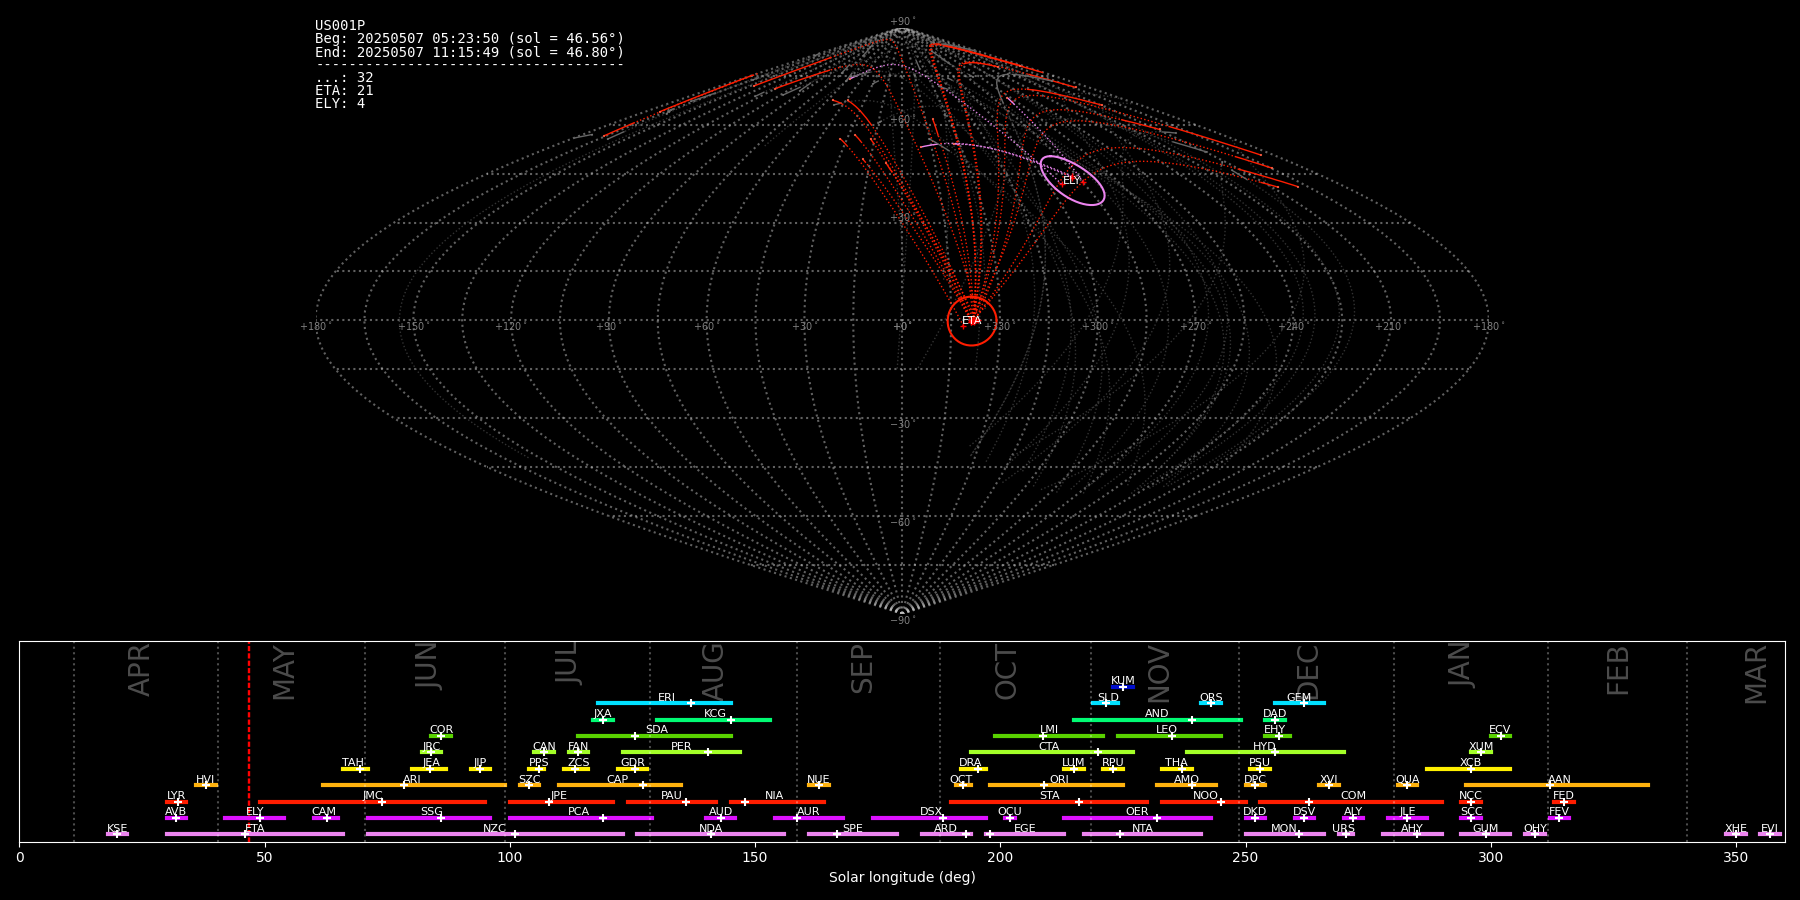Select the AUR shower bar
The height and width of the screenshot is (900, 1800).
coord(808,818)
